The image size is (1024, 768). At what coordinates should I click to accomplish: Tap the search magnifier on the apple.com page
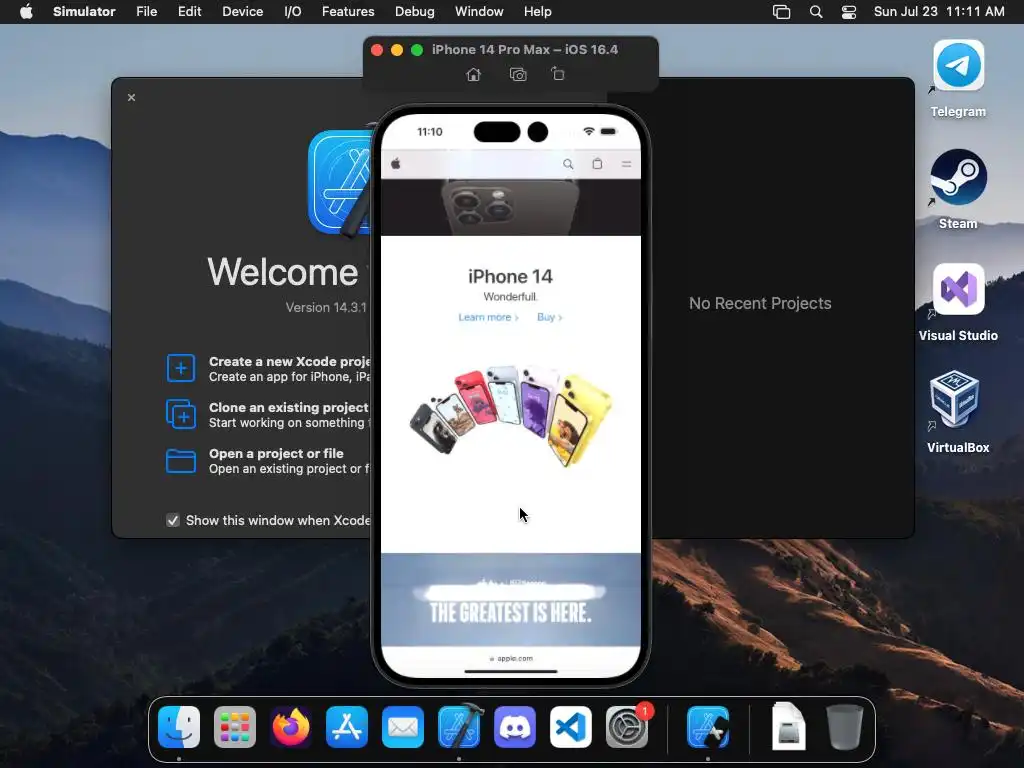pyautogui.click(x=568, y=164)
